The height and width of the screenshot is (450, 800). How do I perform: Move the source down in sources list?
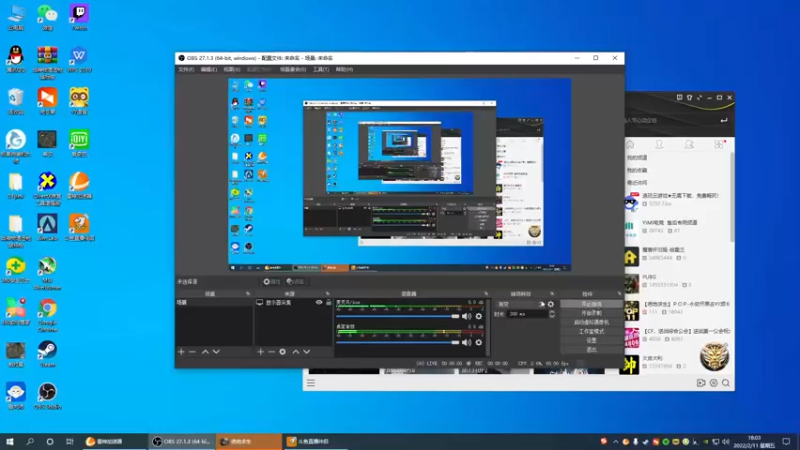[307, 352]
